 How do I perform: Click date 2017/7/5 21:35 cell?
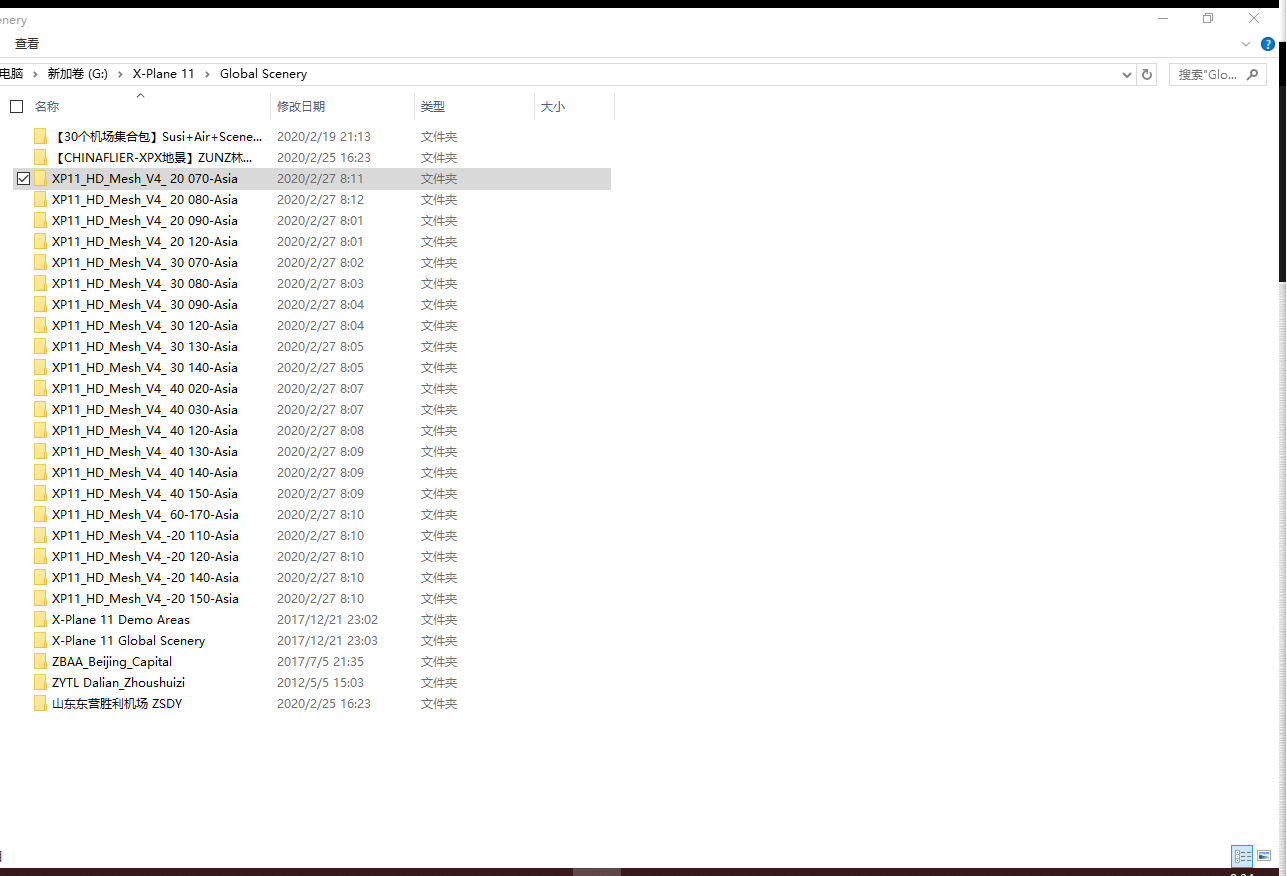[x=320, y=661]
